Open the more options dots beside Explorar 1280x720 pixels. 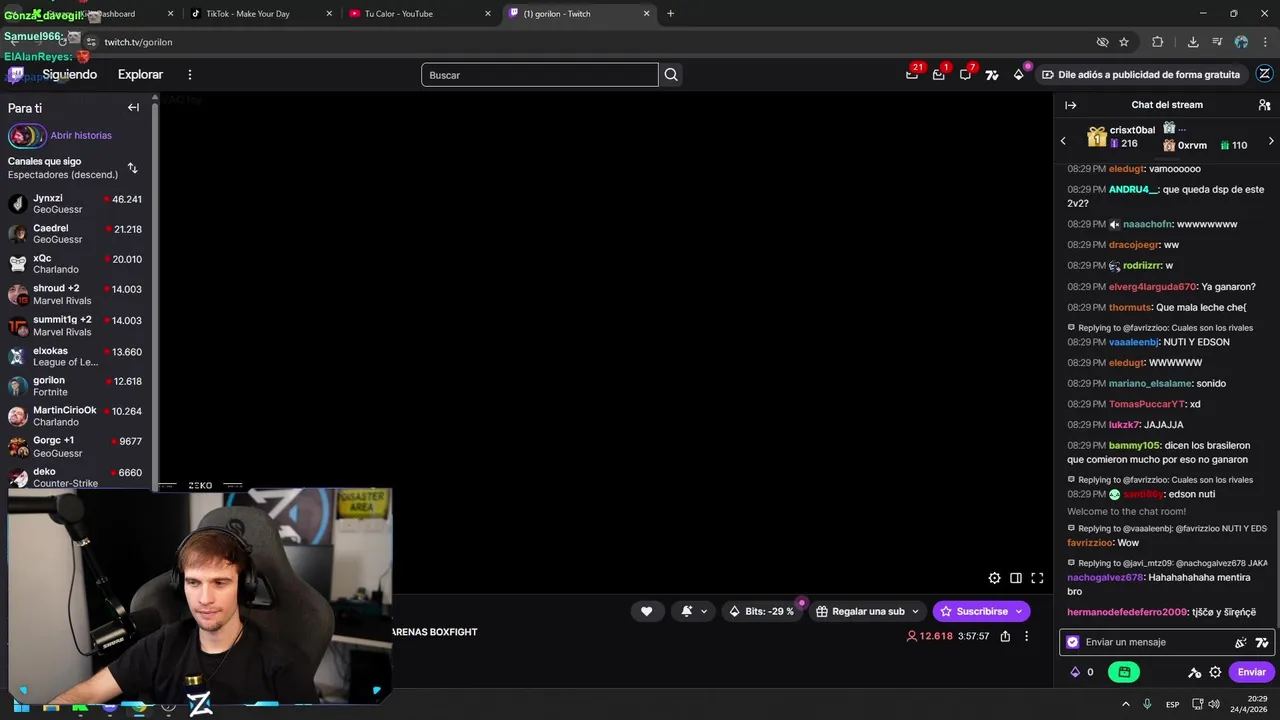coord(190,75)
